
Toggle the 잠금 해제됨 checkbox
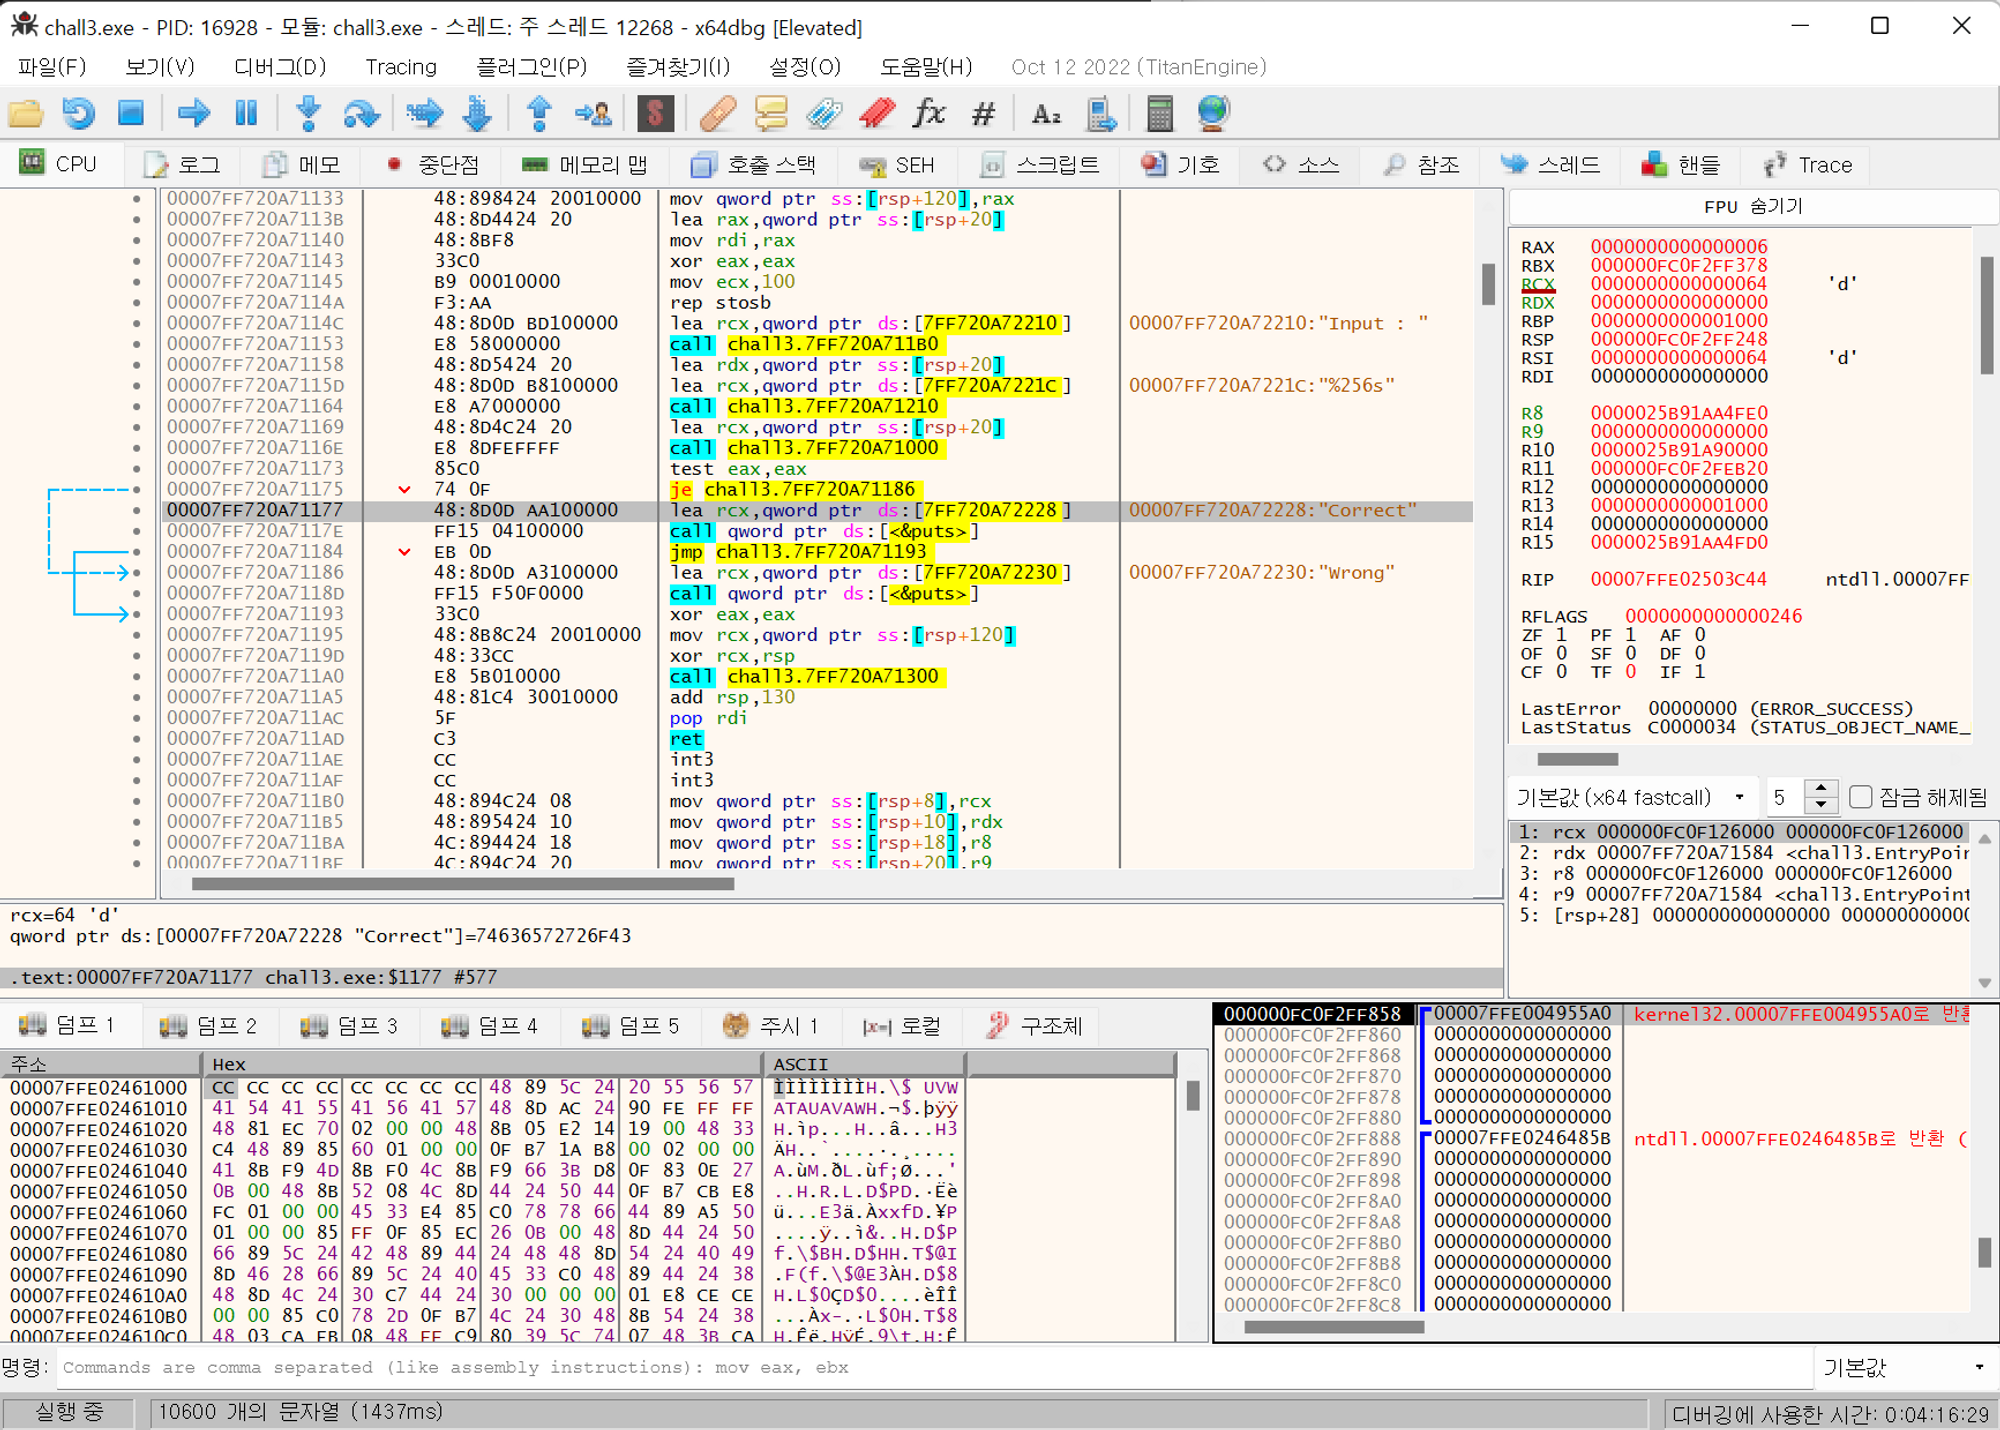(x=1861, y=797)
